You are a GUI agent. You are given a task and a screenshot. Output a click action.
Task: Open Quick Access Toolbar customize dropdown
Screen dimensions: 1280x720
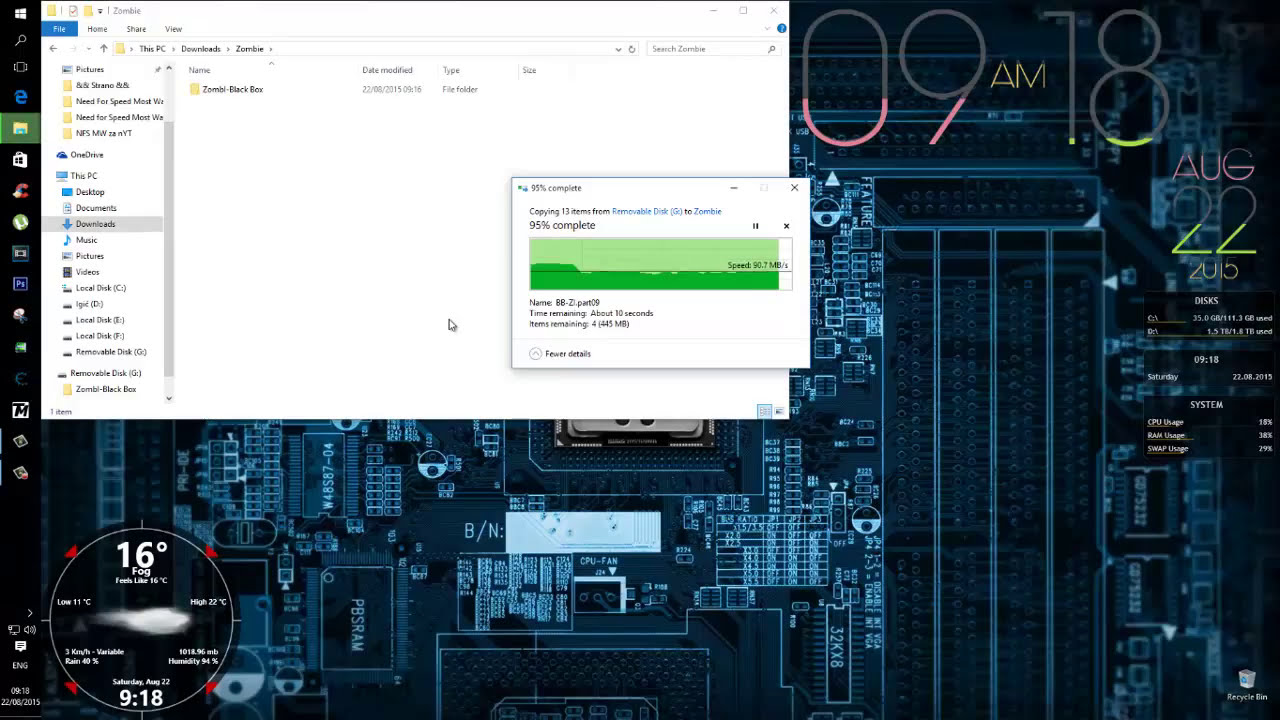click(100, 11)
